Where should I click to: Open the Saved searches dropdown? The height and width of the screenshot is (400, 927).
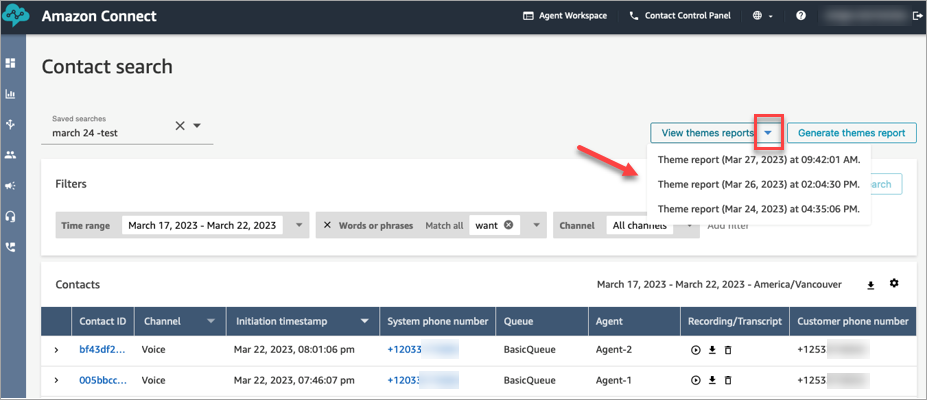pyautogui.click(x=197, y=126)
